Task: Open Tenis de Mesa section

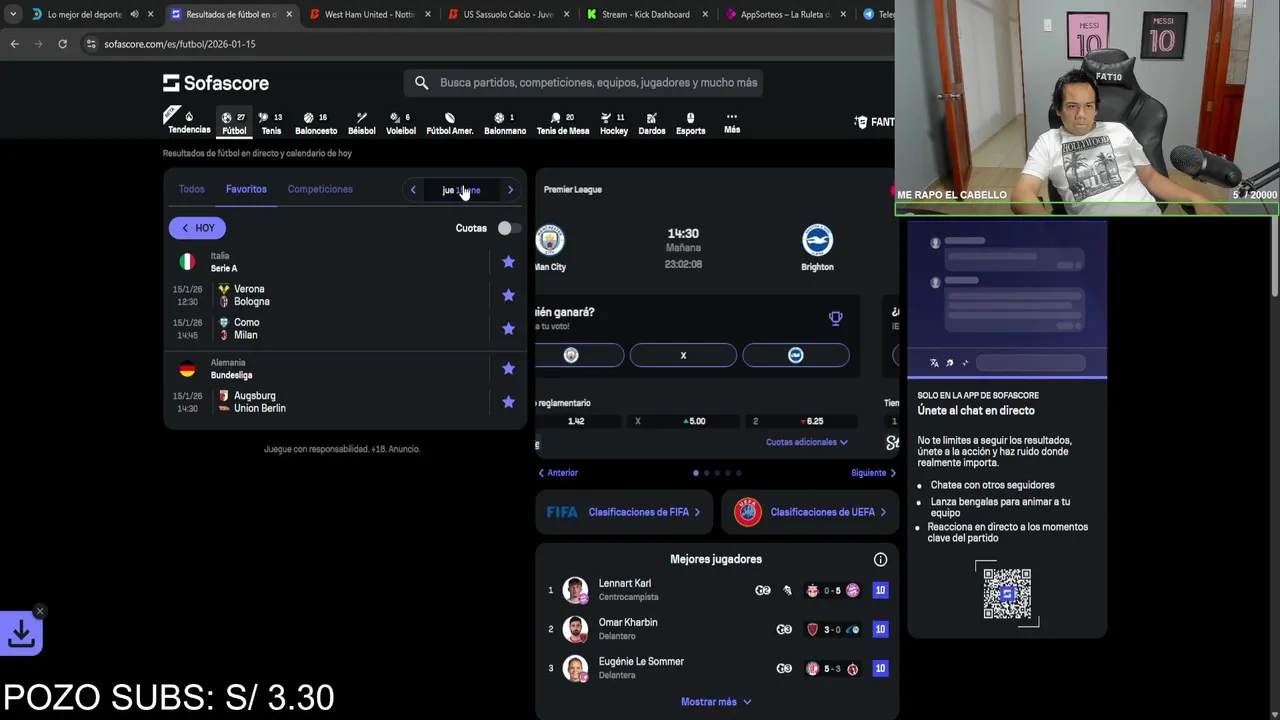Action: [563, 122]
